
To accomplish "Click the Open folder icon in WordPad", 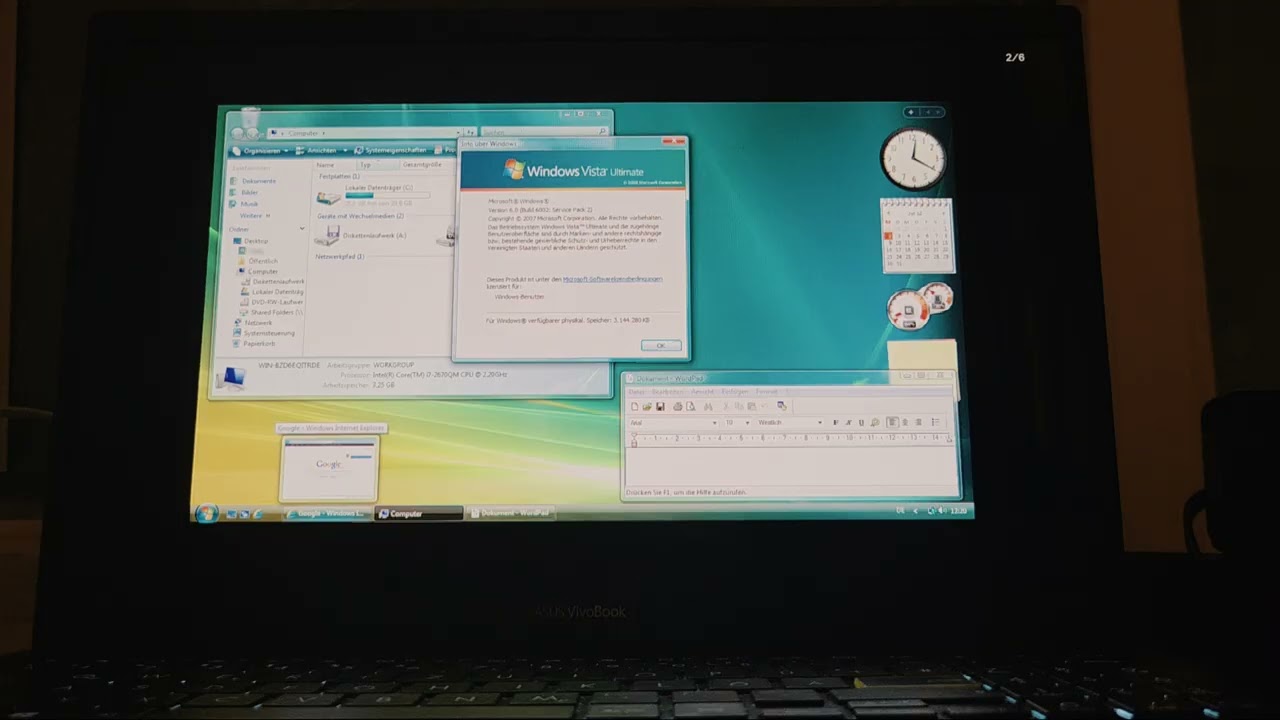I will click(x=647, y=406).
